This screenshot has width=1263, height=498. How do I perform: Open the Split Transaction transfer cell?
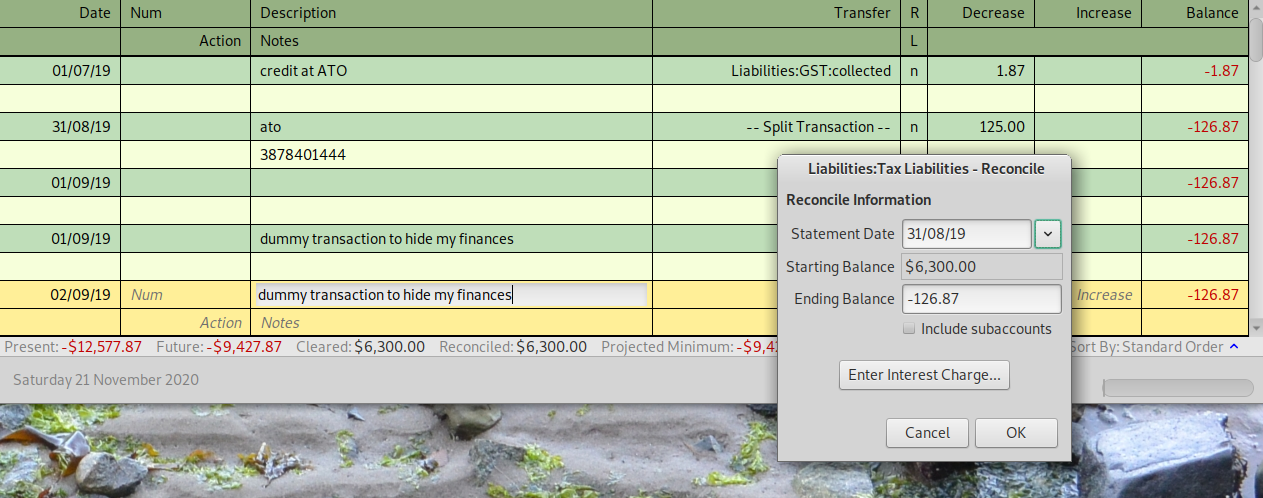776,127
